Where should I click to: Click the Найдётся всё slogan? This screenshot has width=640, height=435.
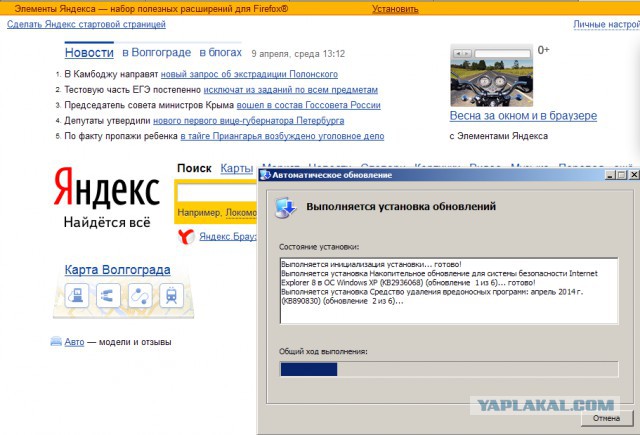107,222
